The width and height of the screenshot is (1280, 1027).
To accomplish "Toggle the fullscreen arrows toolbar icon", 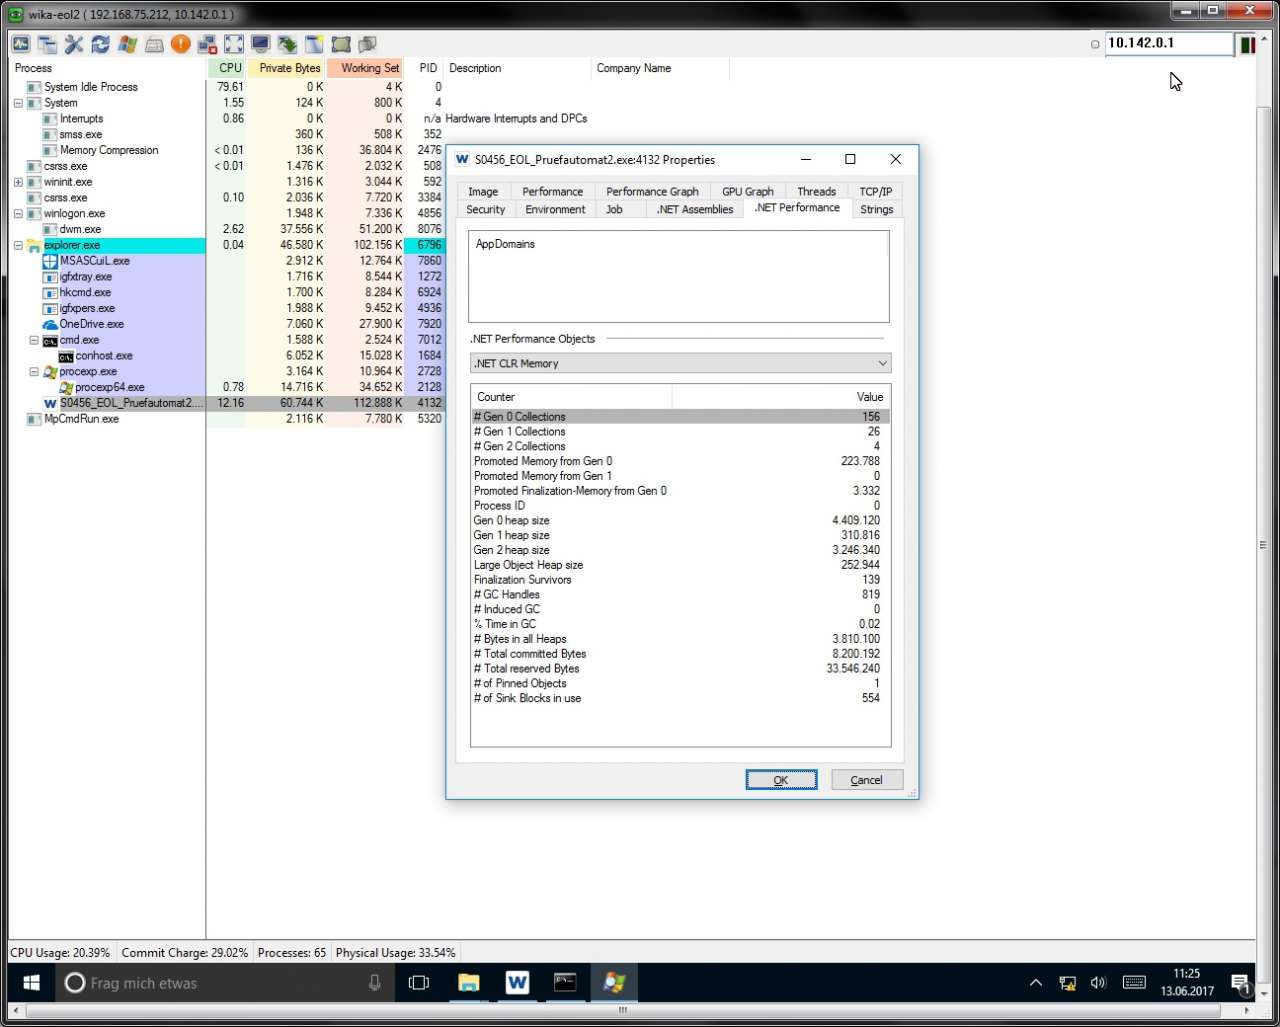I will click(233, 44).
